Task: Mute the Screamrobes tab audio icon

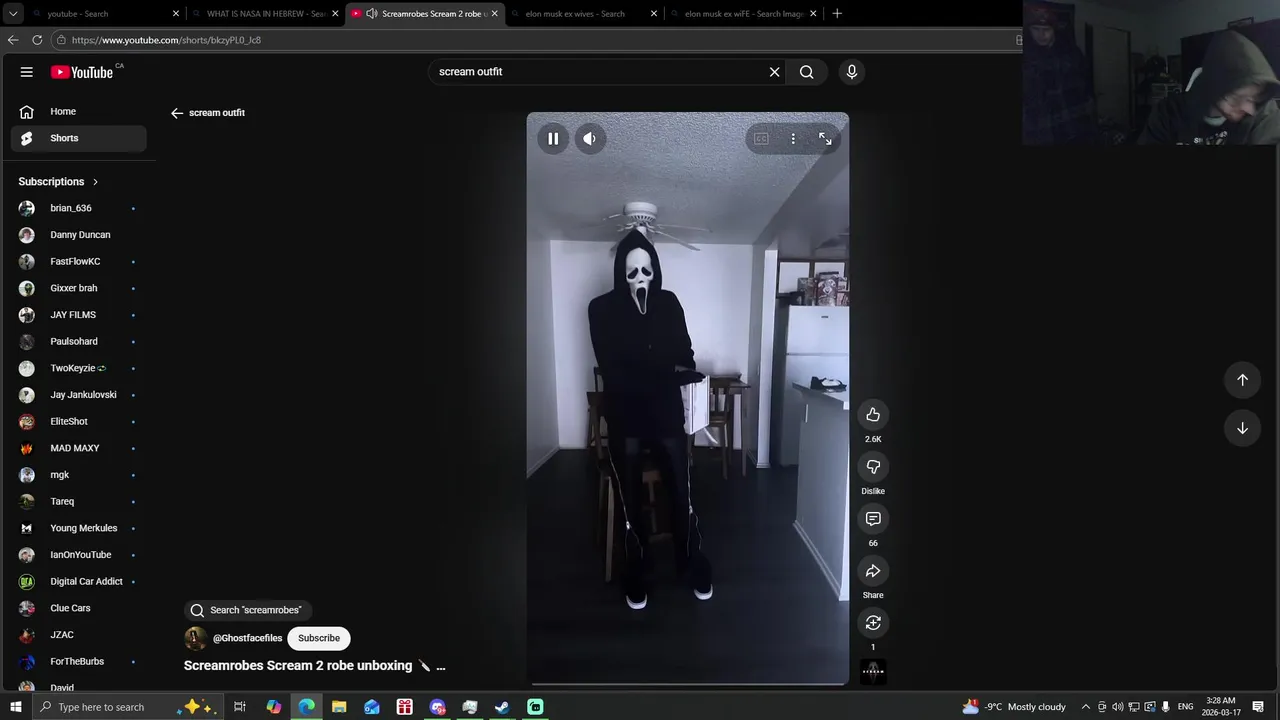Action: [x=372, y=14]
